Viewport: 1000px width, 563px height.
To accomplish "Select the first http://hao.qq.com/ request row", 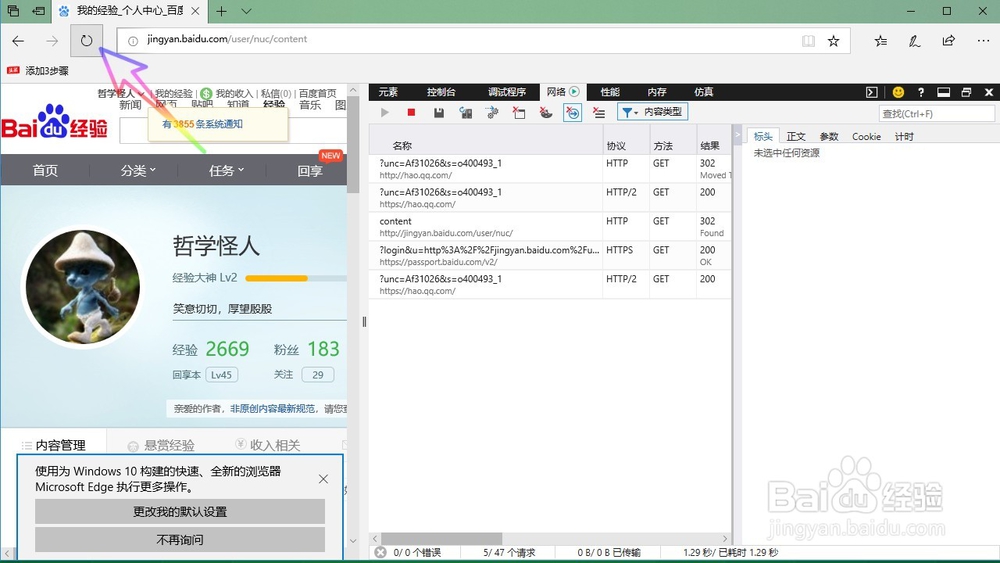I will click(x=550, y=168).
